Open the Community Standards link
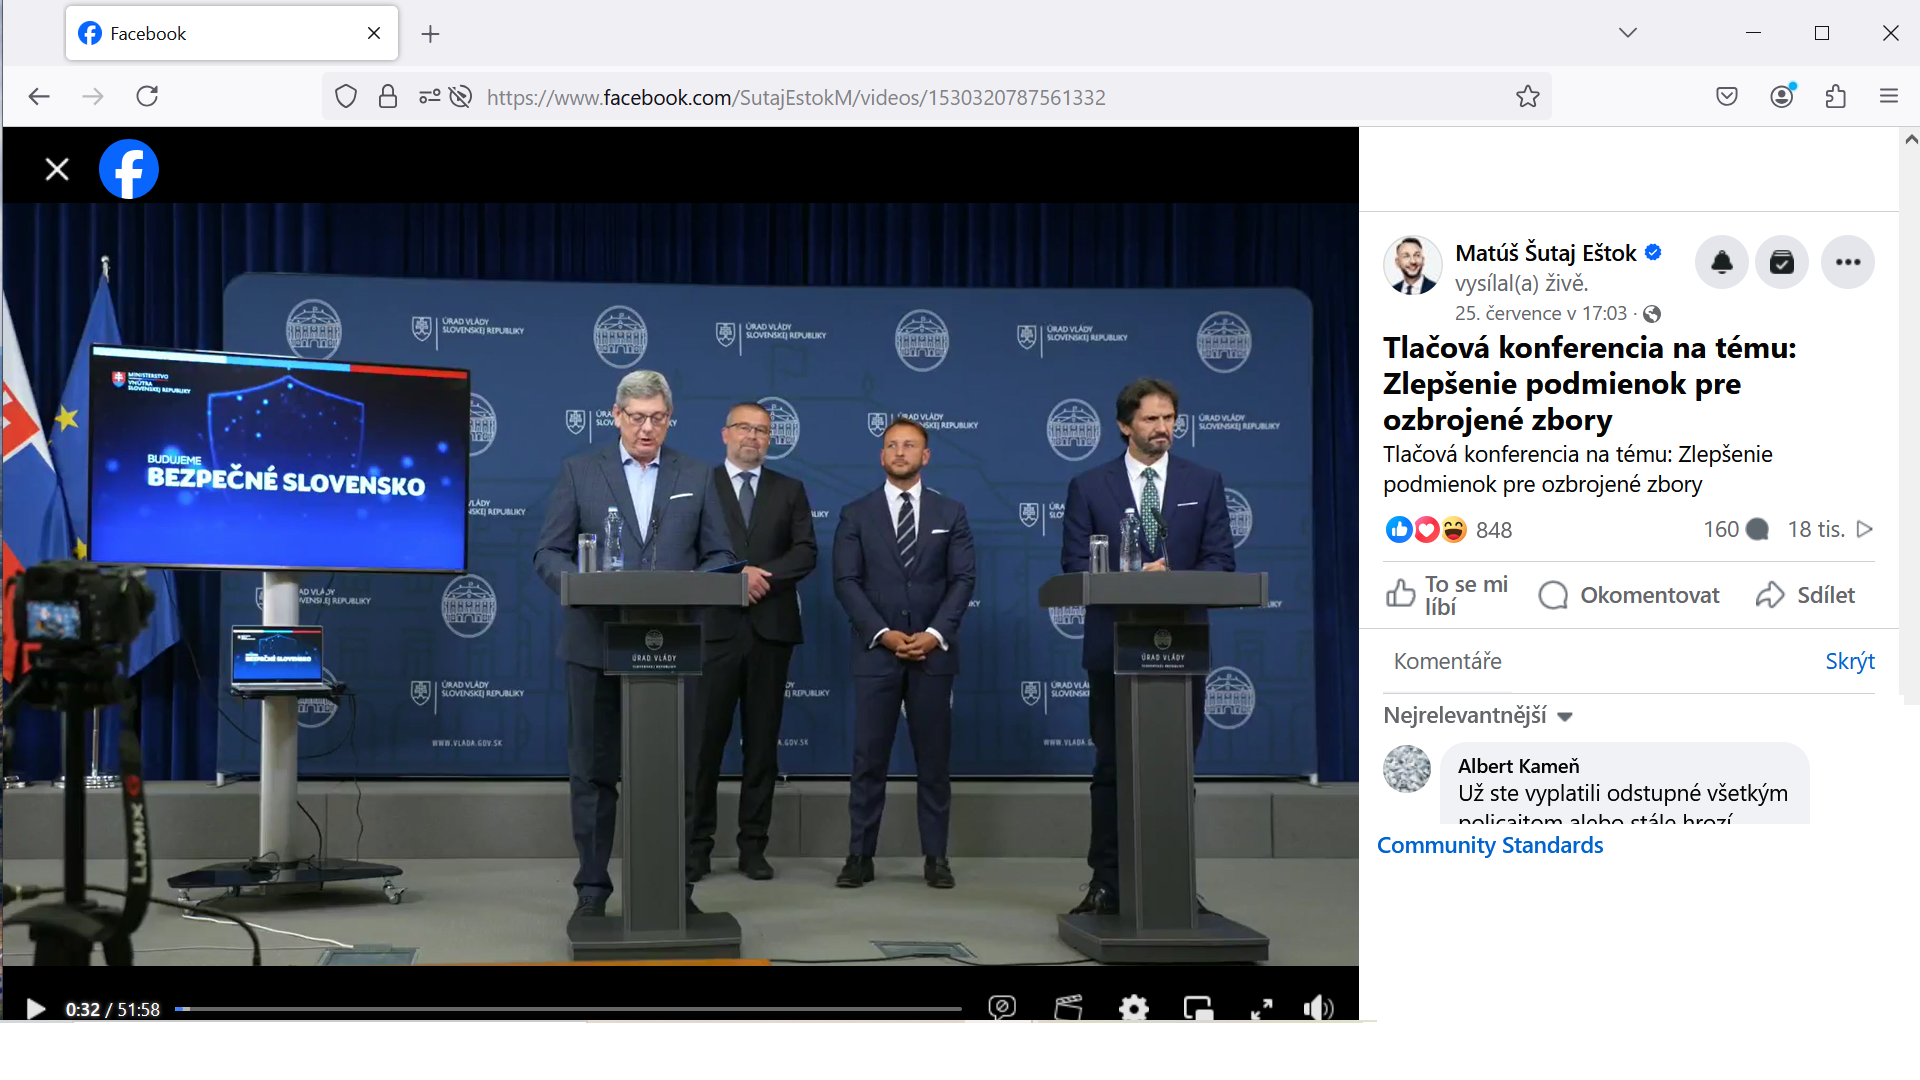Screen dimensions: 1920x1080 [x=1489, y=845]
